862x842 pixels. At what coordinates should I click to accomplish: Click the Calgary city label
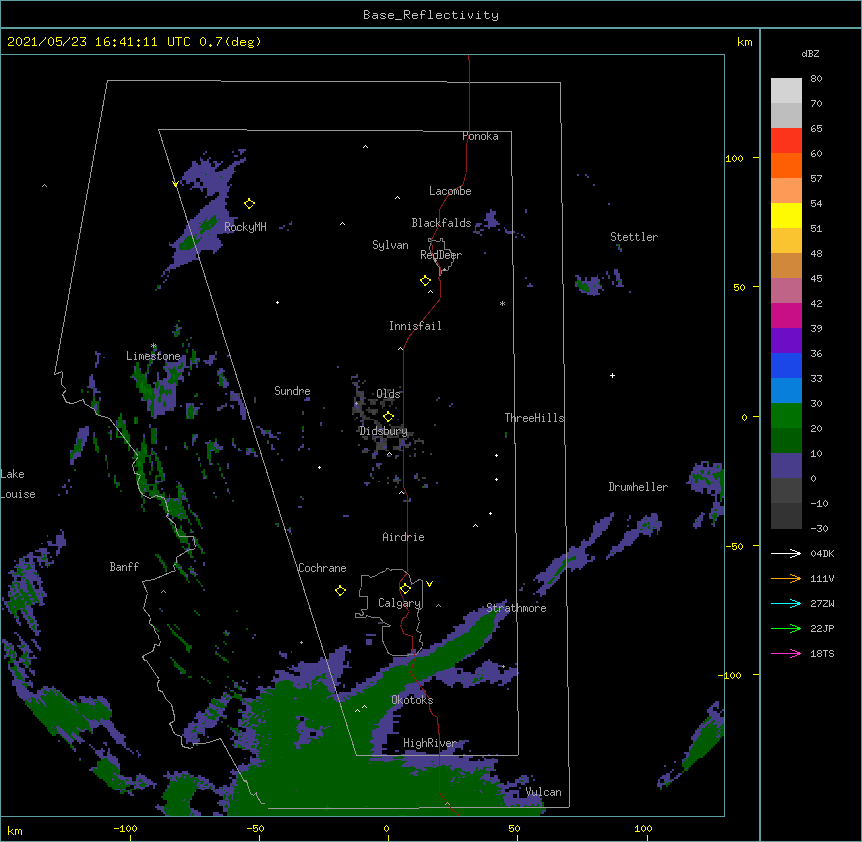tap(399, 603)
